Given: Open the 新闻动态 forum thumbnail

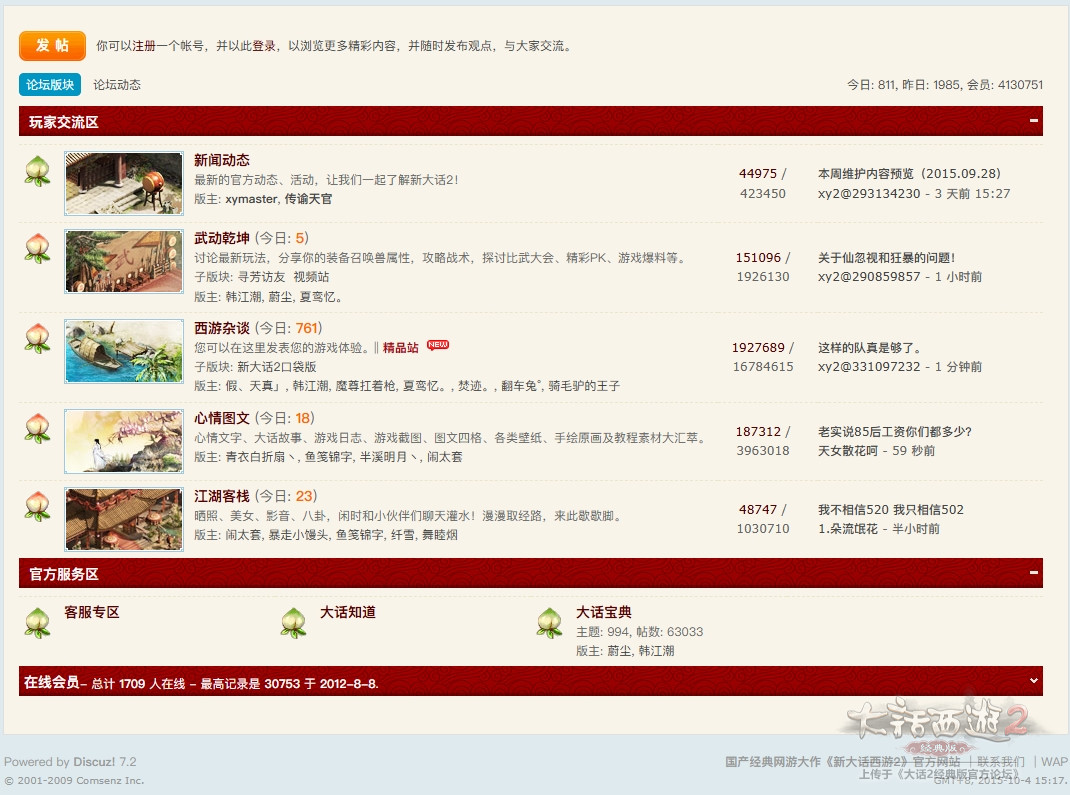Looking at the screenshot, I should click(x=124, y=183).
